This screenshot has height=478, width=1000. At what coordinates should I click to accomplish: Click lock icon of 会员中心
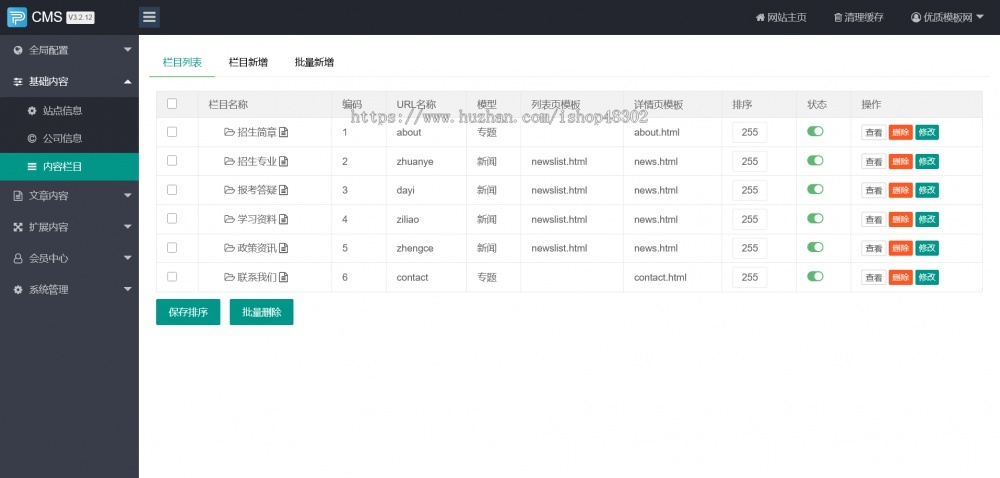pos(18,258)
